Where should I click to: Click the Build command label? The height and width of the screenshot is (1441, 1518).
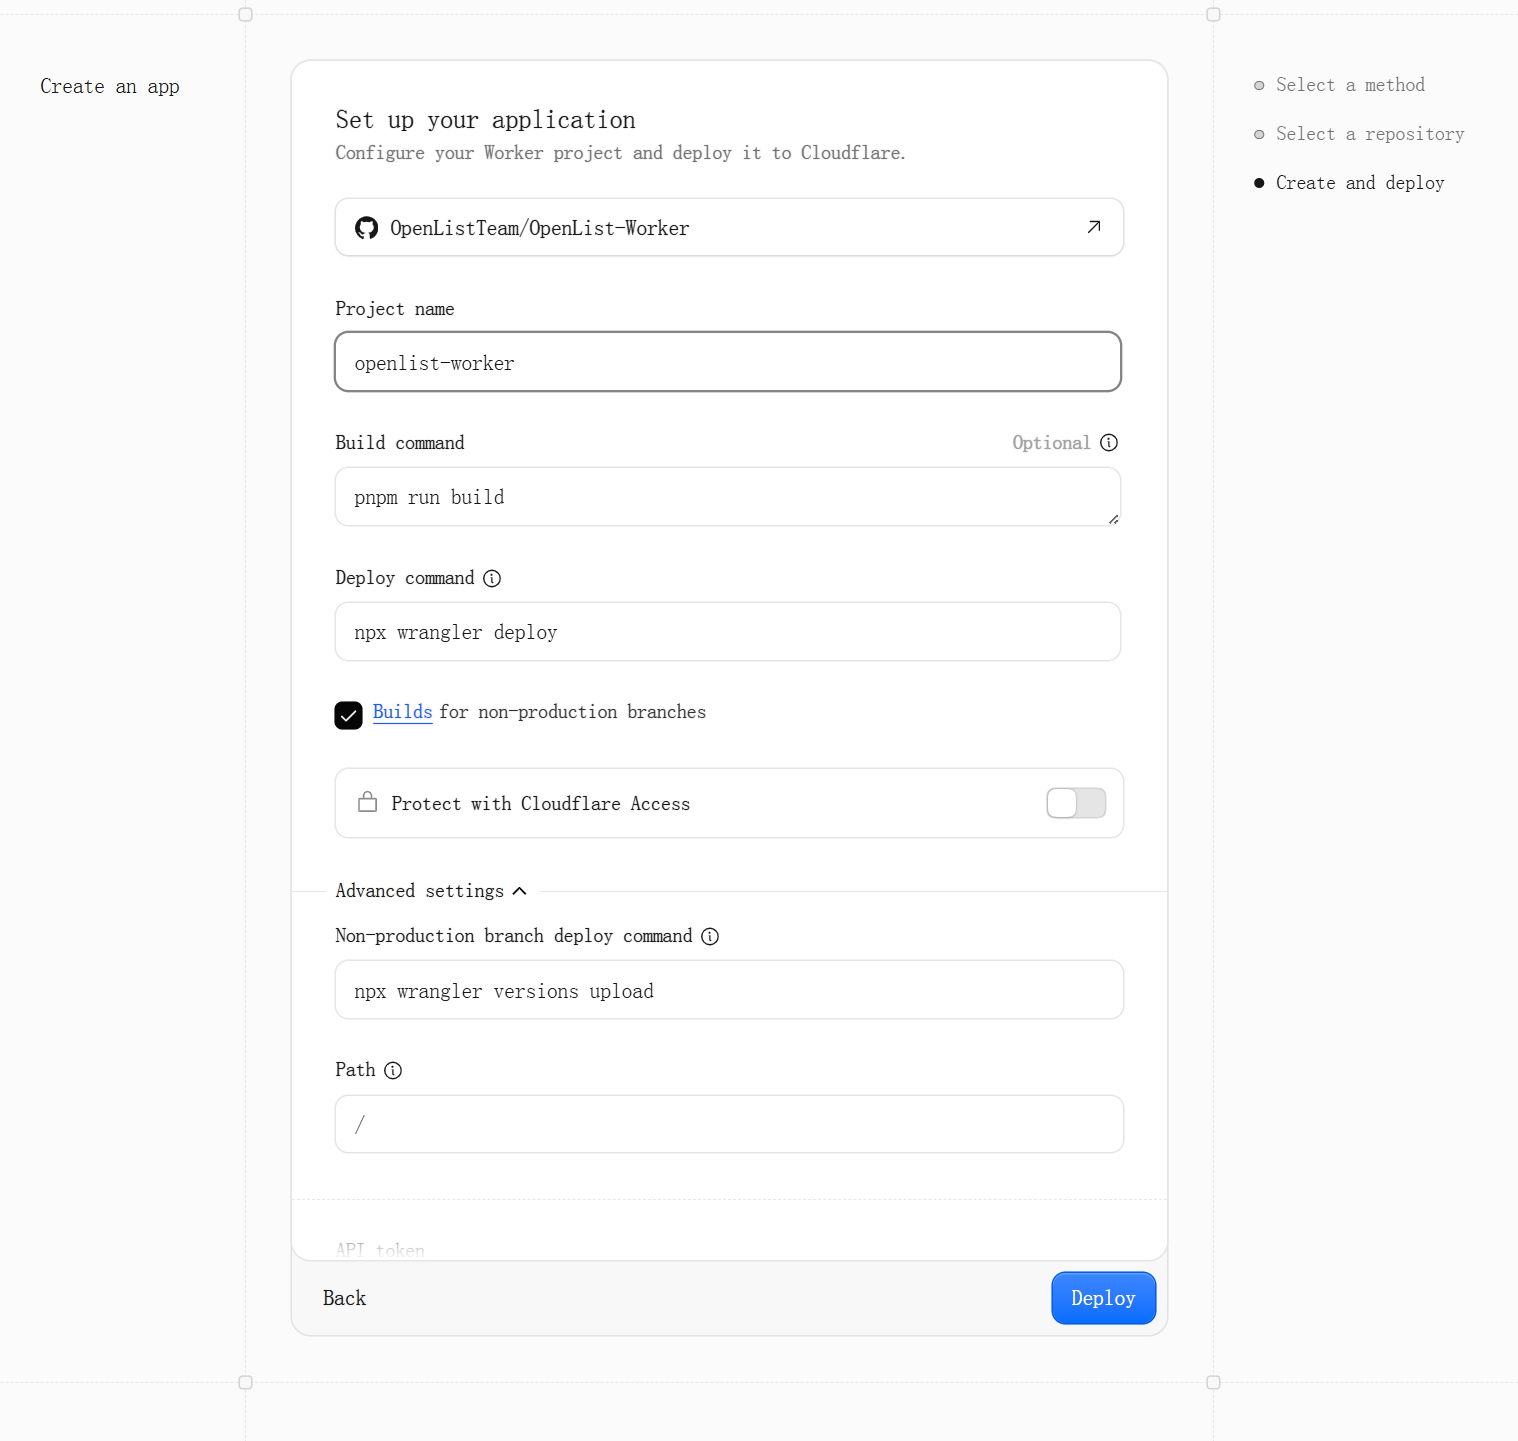(x=400, y=443)
